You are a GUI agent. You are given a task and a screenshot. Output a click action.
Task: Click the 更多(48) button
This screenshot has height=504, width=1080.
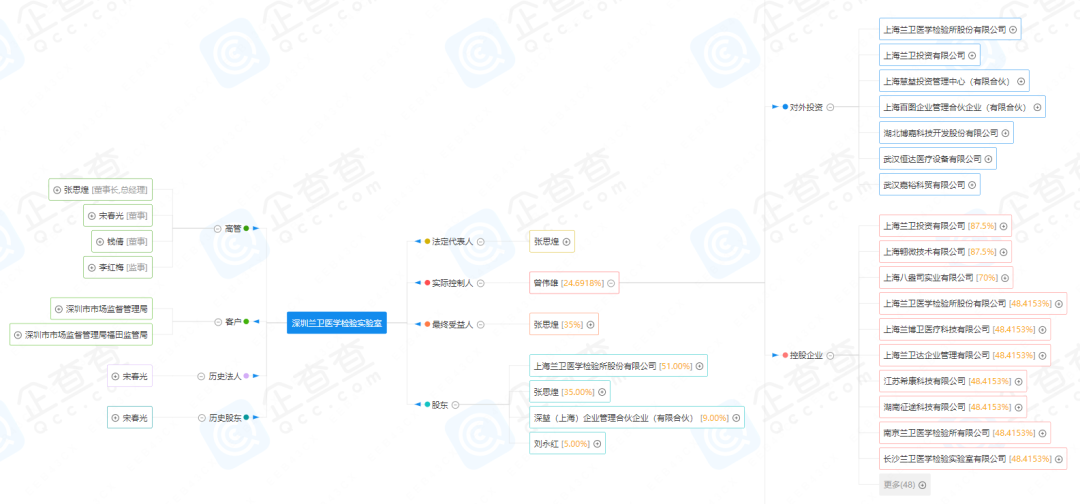(904, 485)
